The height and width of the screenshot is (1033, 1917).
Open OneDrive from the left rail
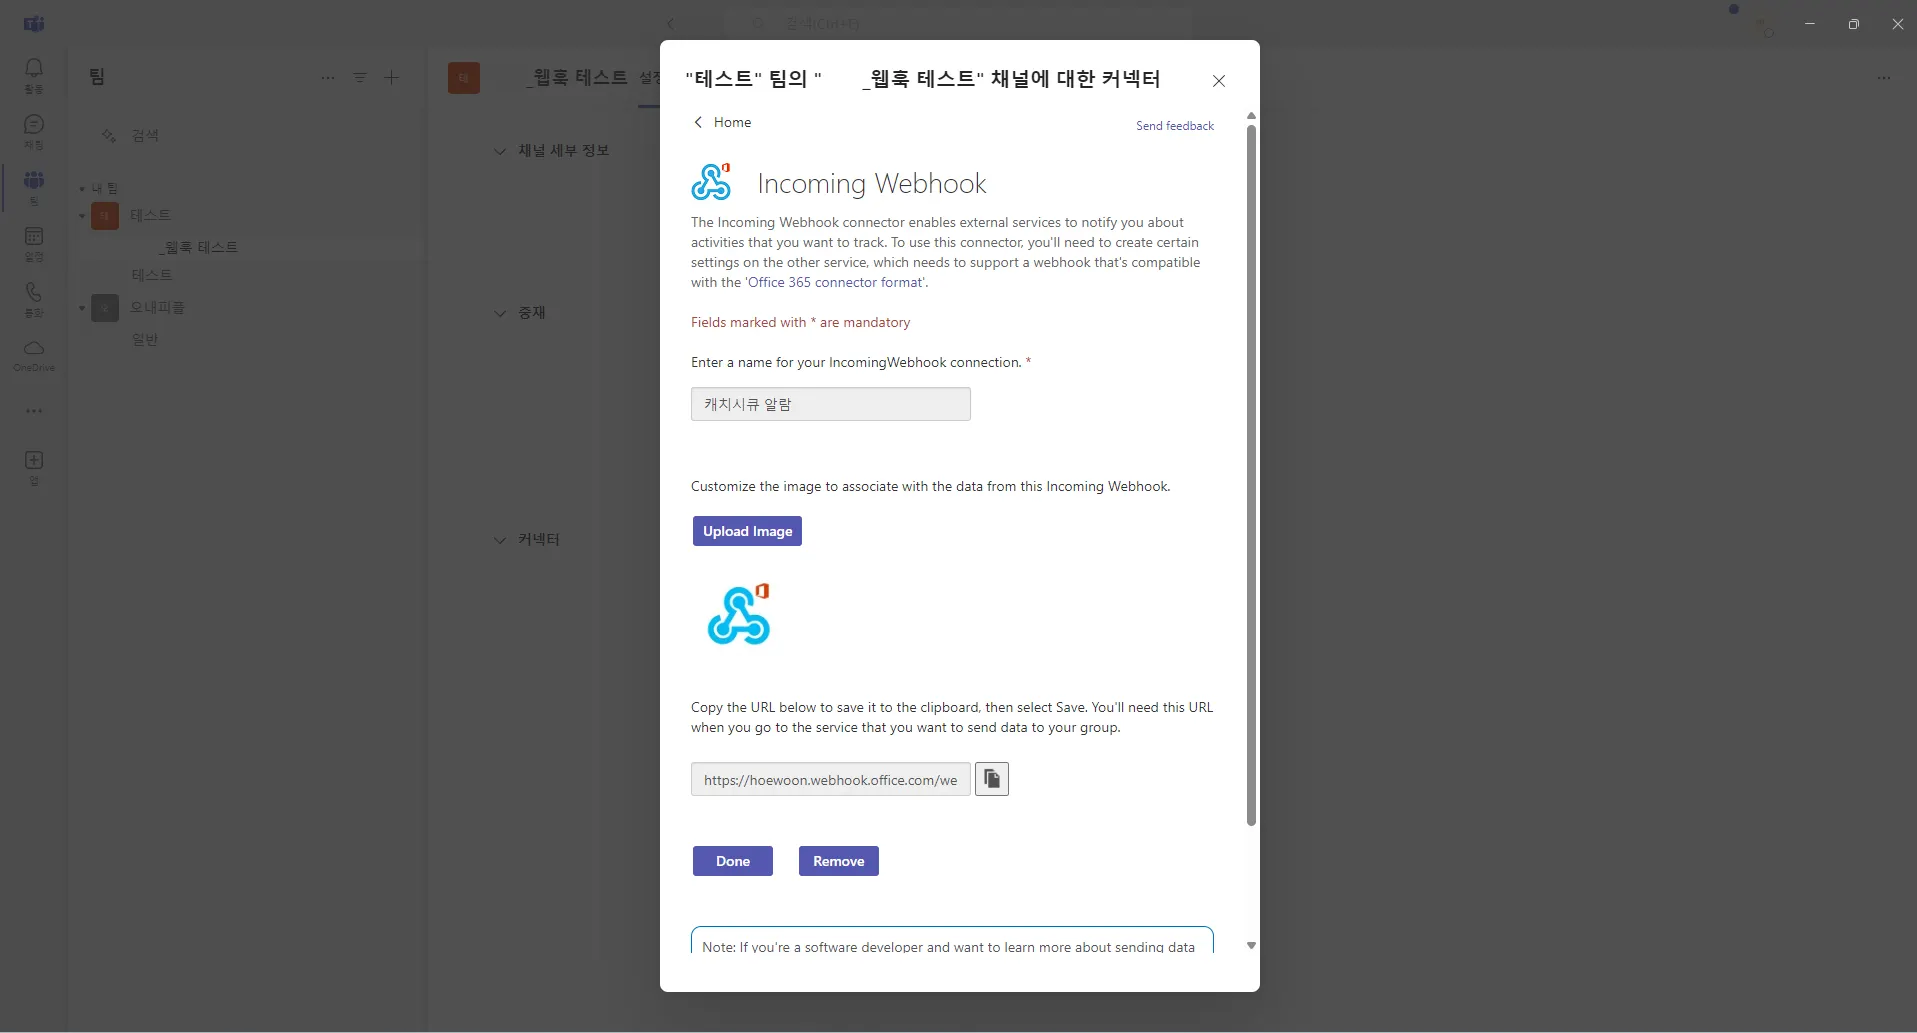pos(34,354)
